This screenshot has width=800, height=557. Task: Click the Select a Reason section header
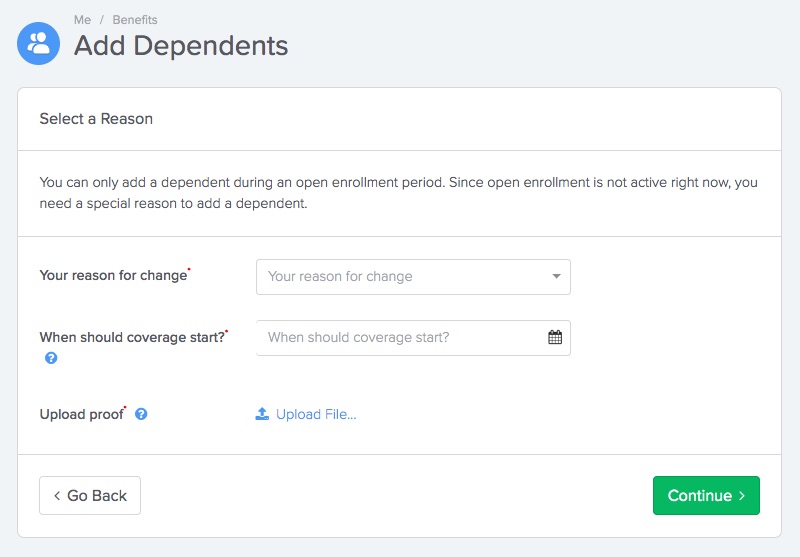pyautogui.click(x=96, y=119)
